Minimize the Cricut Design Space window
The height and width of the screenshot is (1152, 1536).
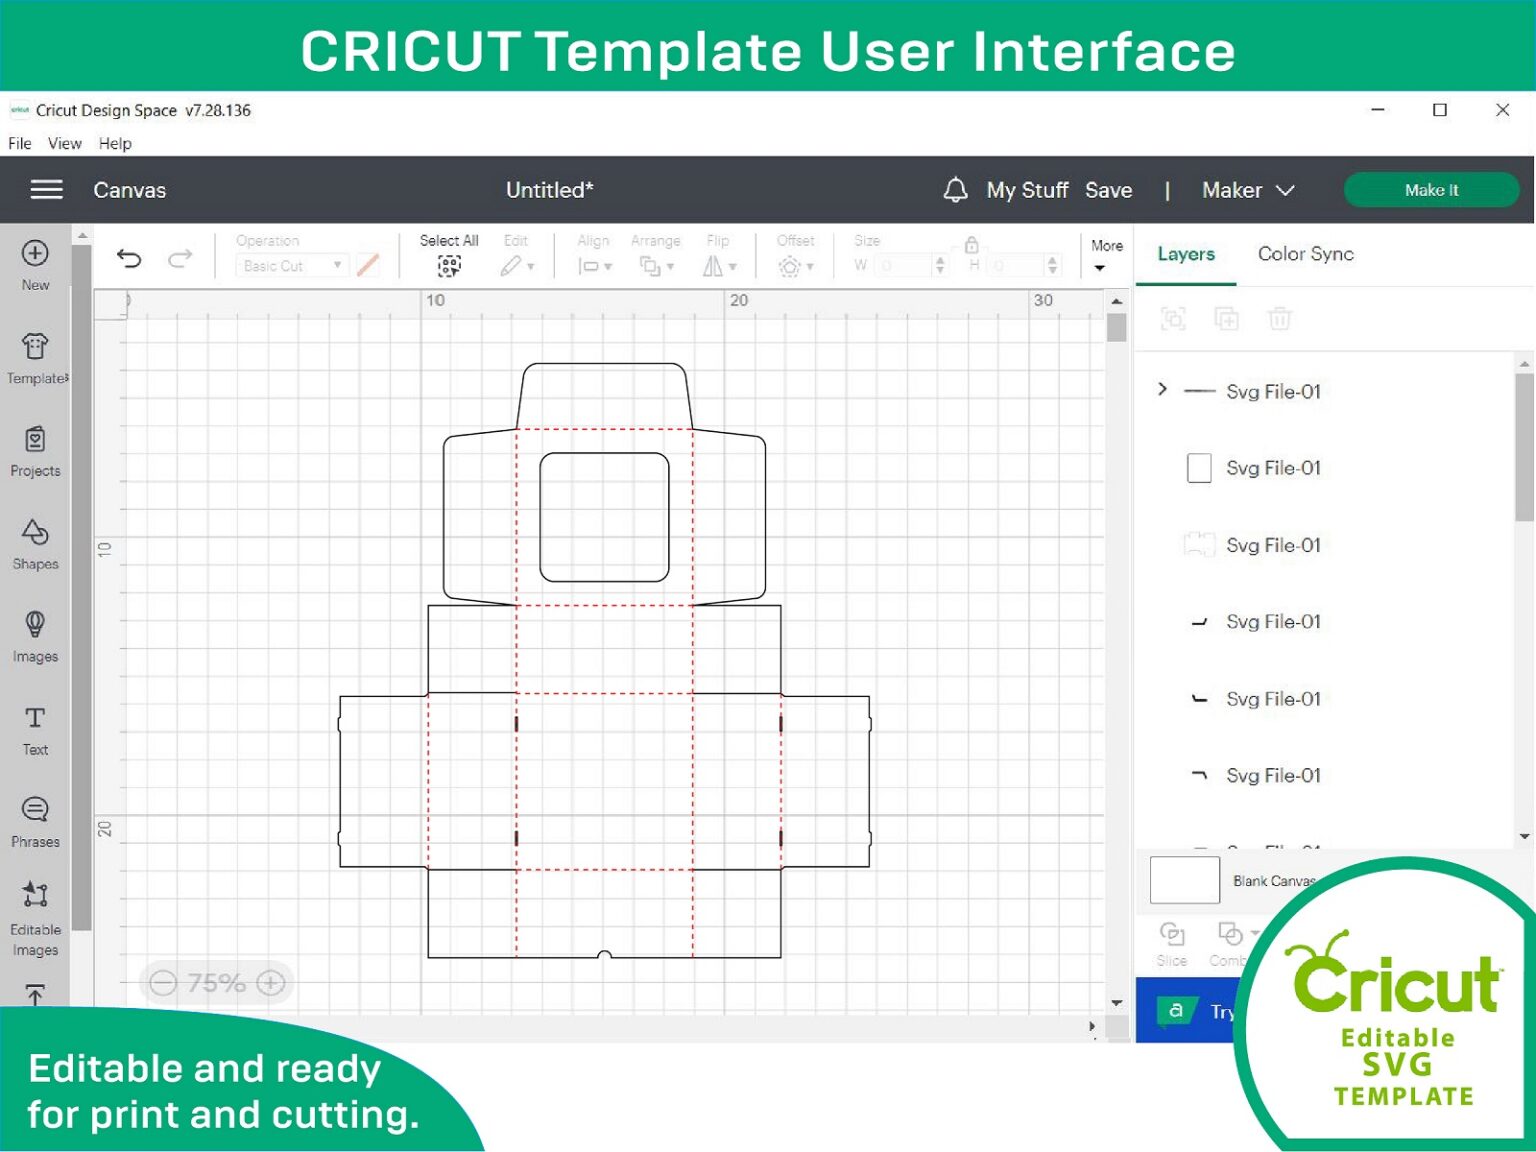(1377, 109)
